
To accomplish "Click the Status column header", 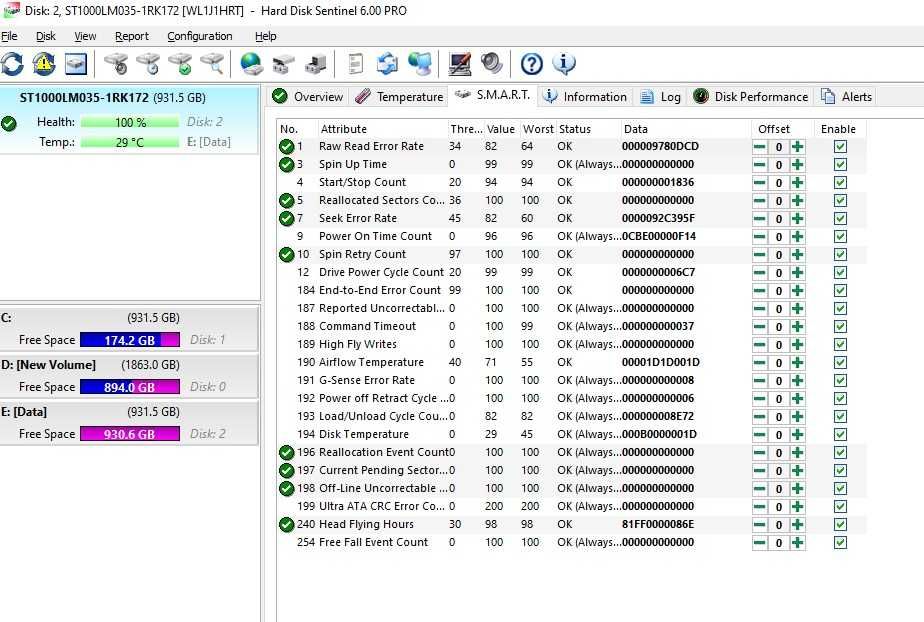I will [588, 129].
